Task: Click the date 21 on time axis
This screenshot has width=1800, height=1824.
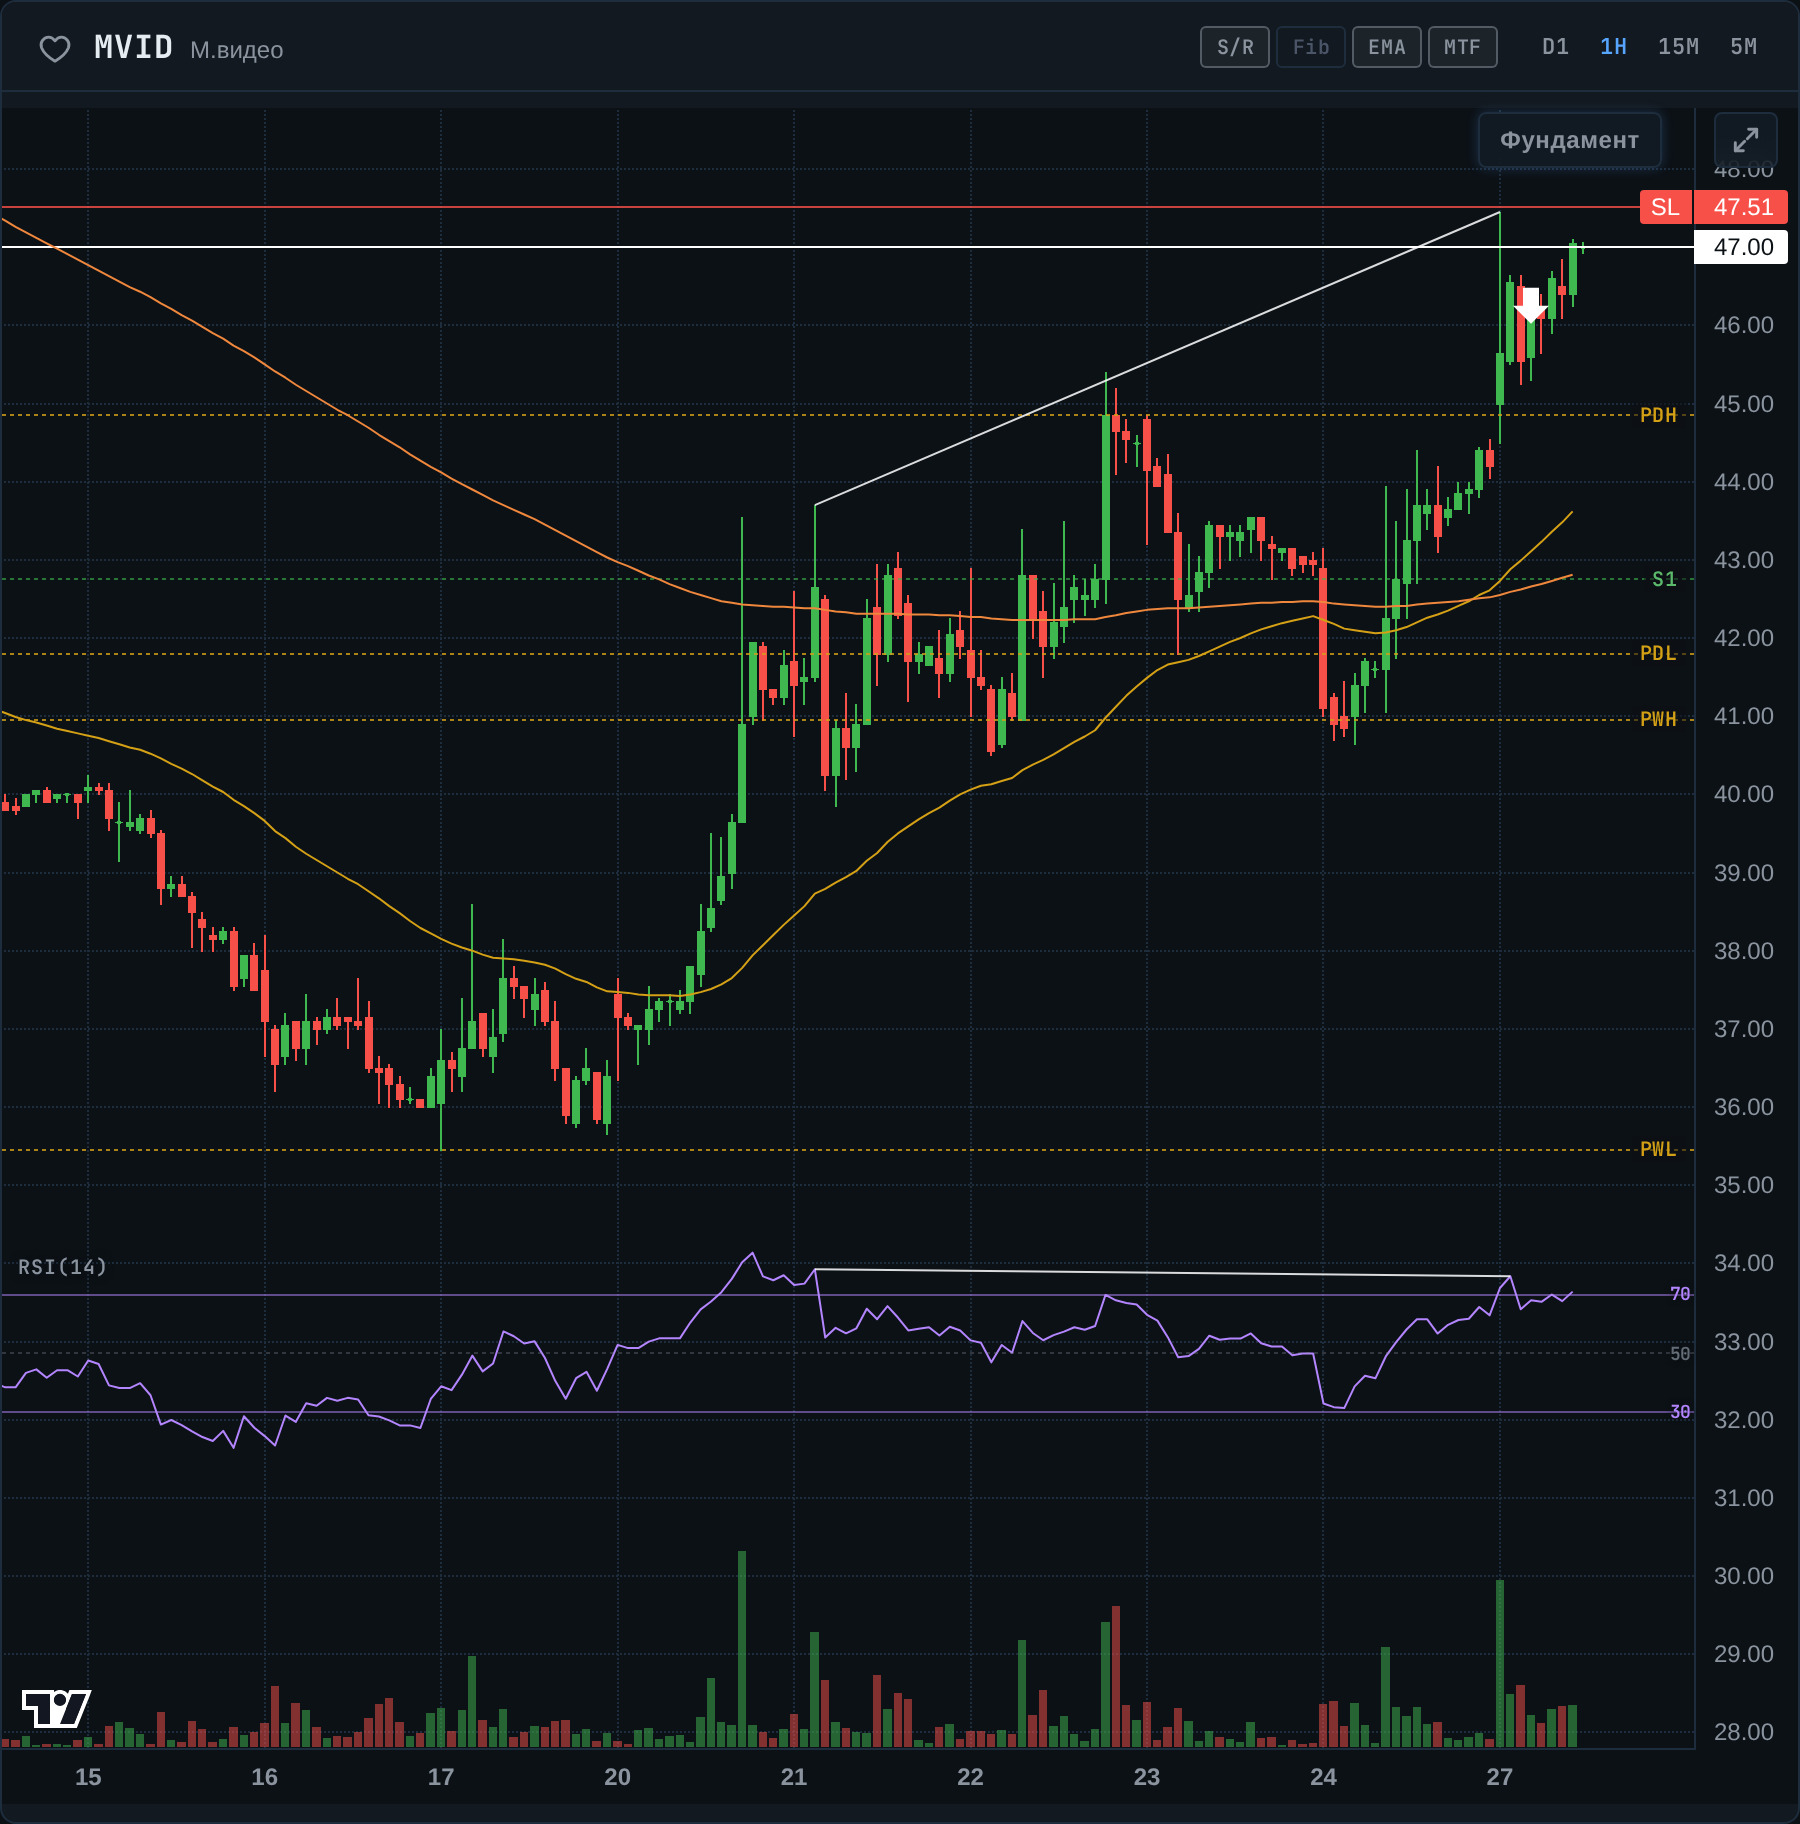Action: (794, 1777)
